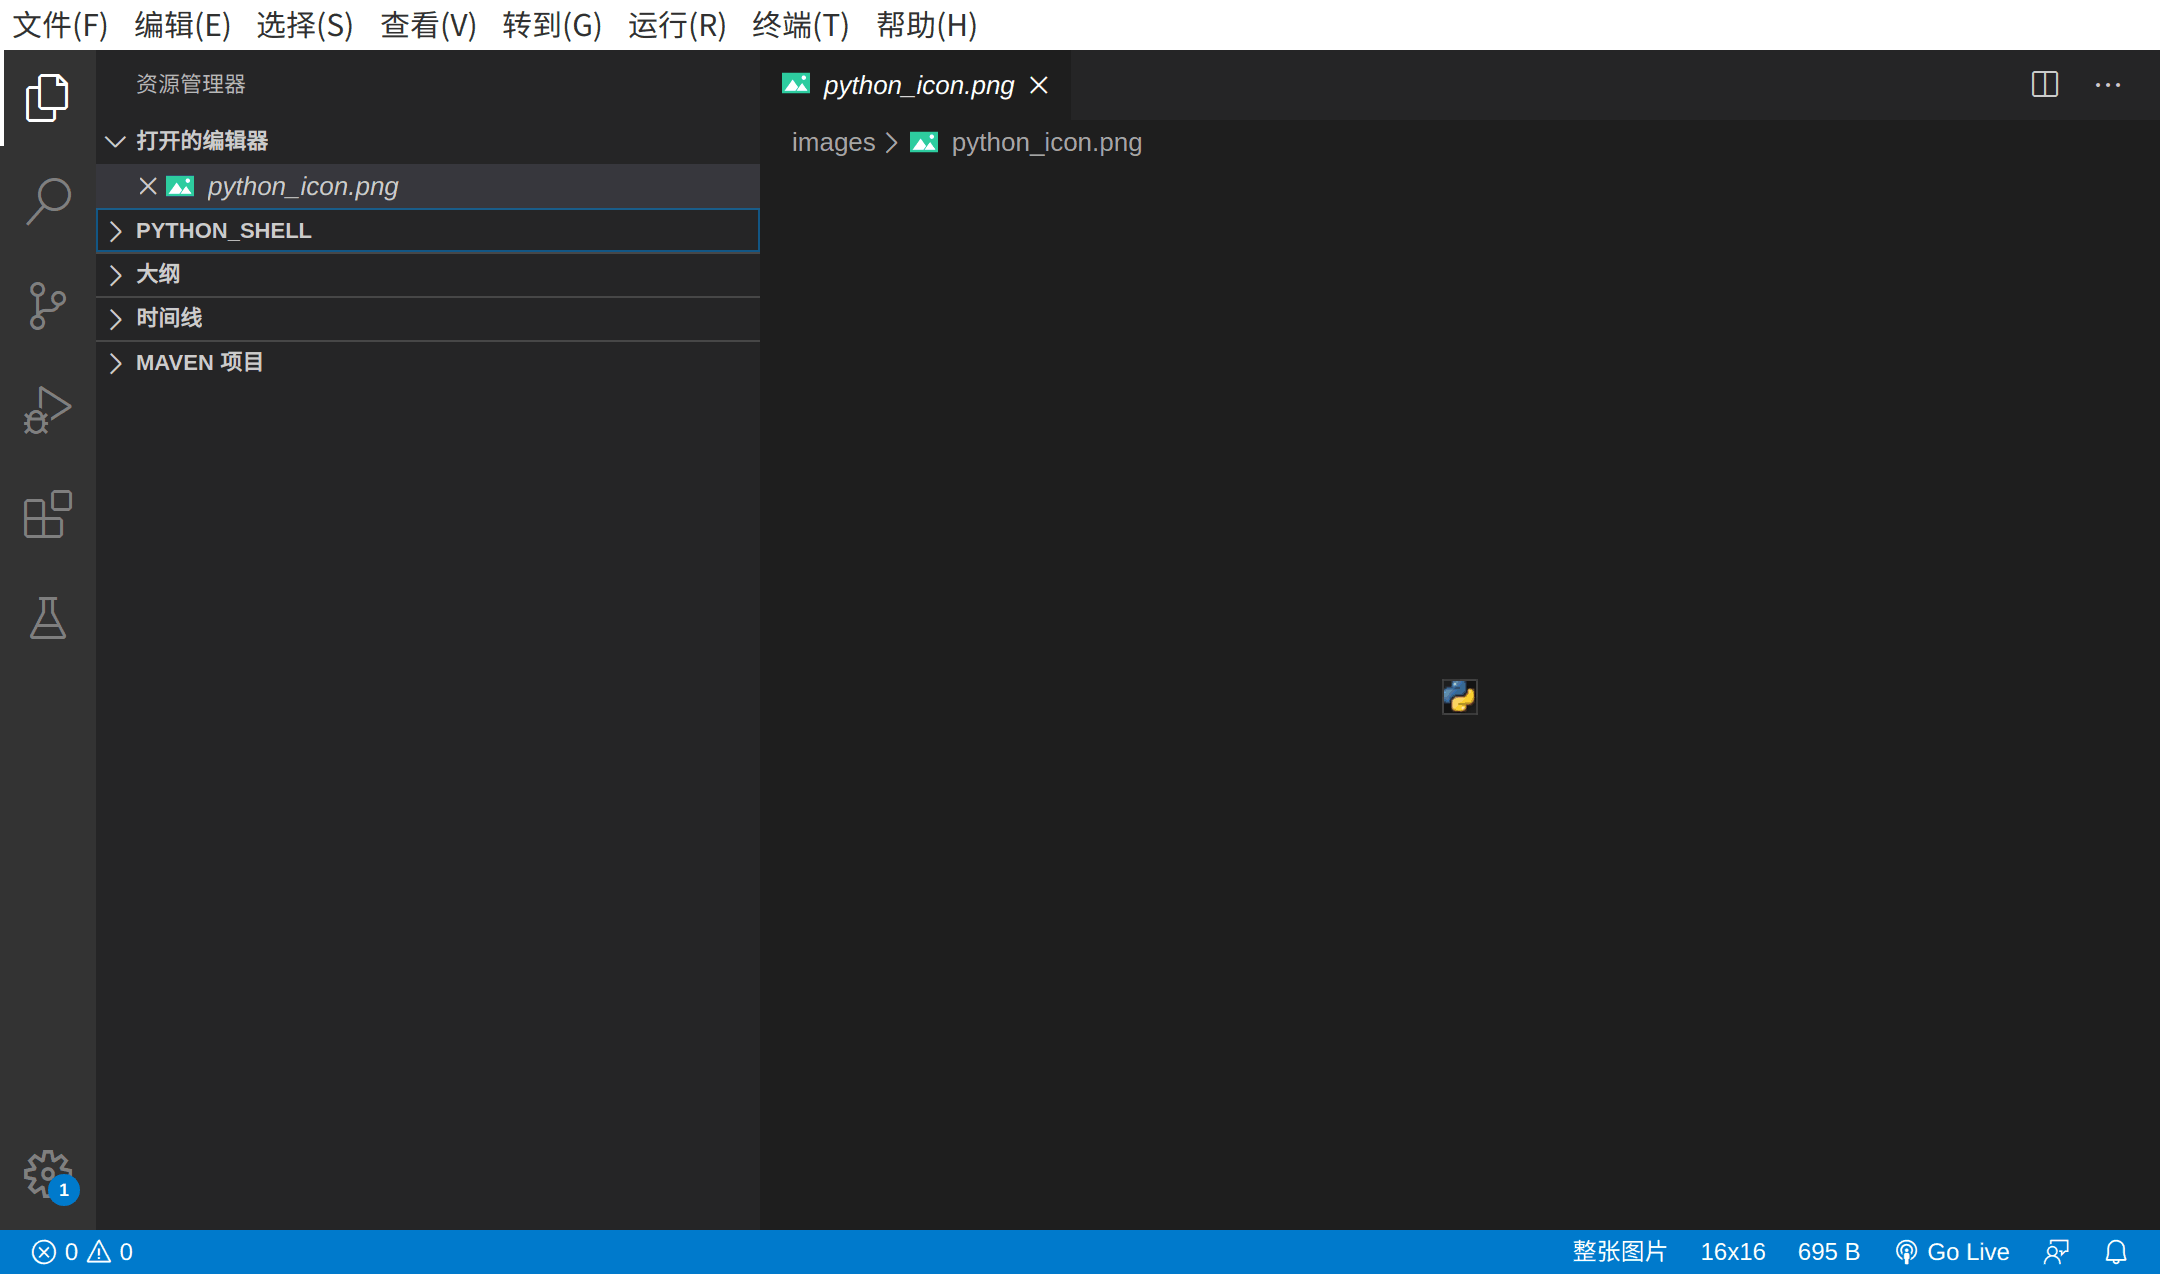Select python_icon.png in open editors list

point(428,186)
